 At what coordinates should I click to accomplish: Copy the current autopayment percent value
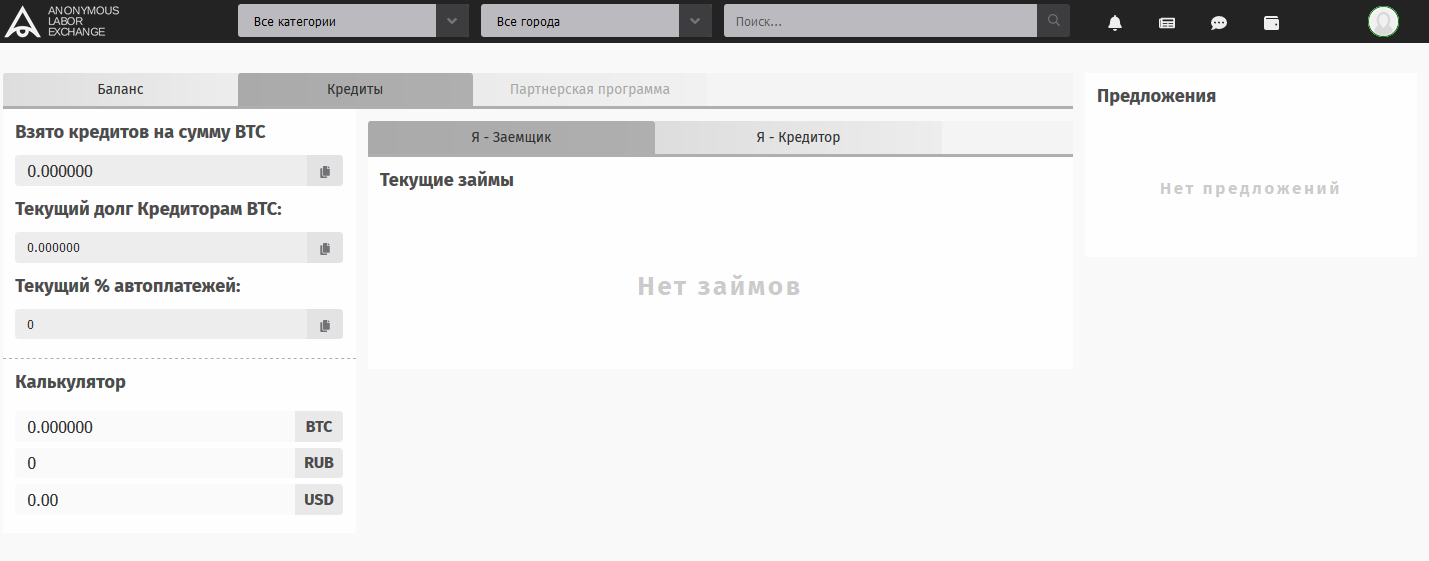point(325,325)
